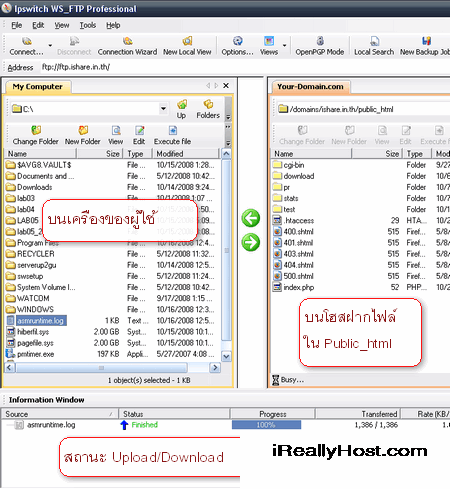Close the My Computer pane
Image resolution: width=450 pixels, height=489 pixels.
[x=226, y=86]
